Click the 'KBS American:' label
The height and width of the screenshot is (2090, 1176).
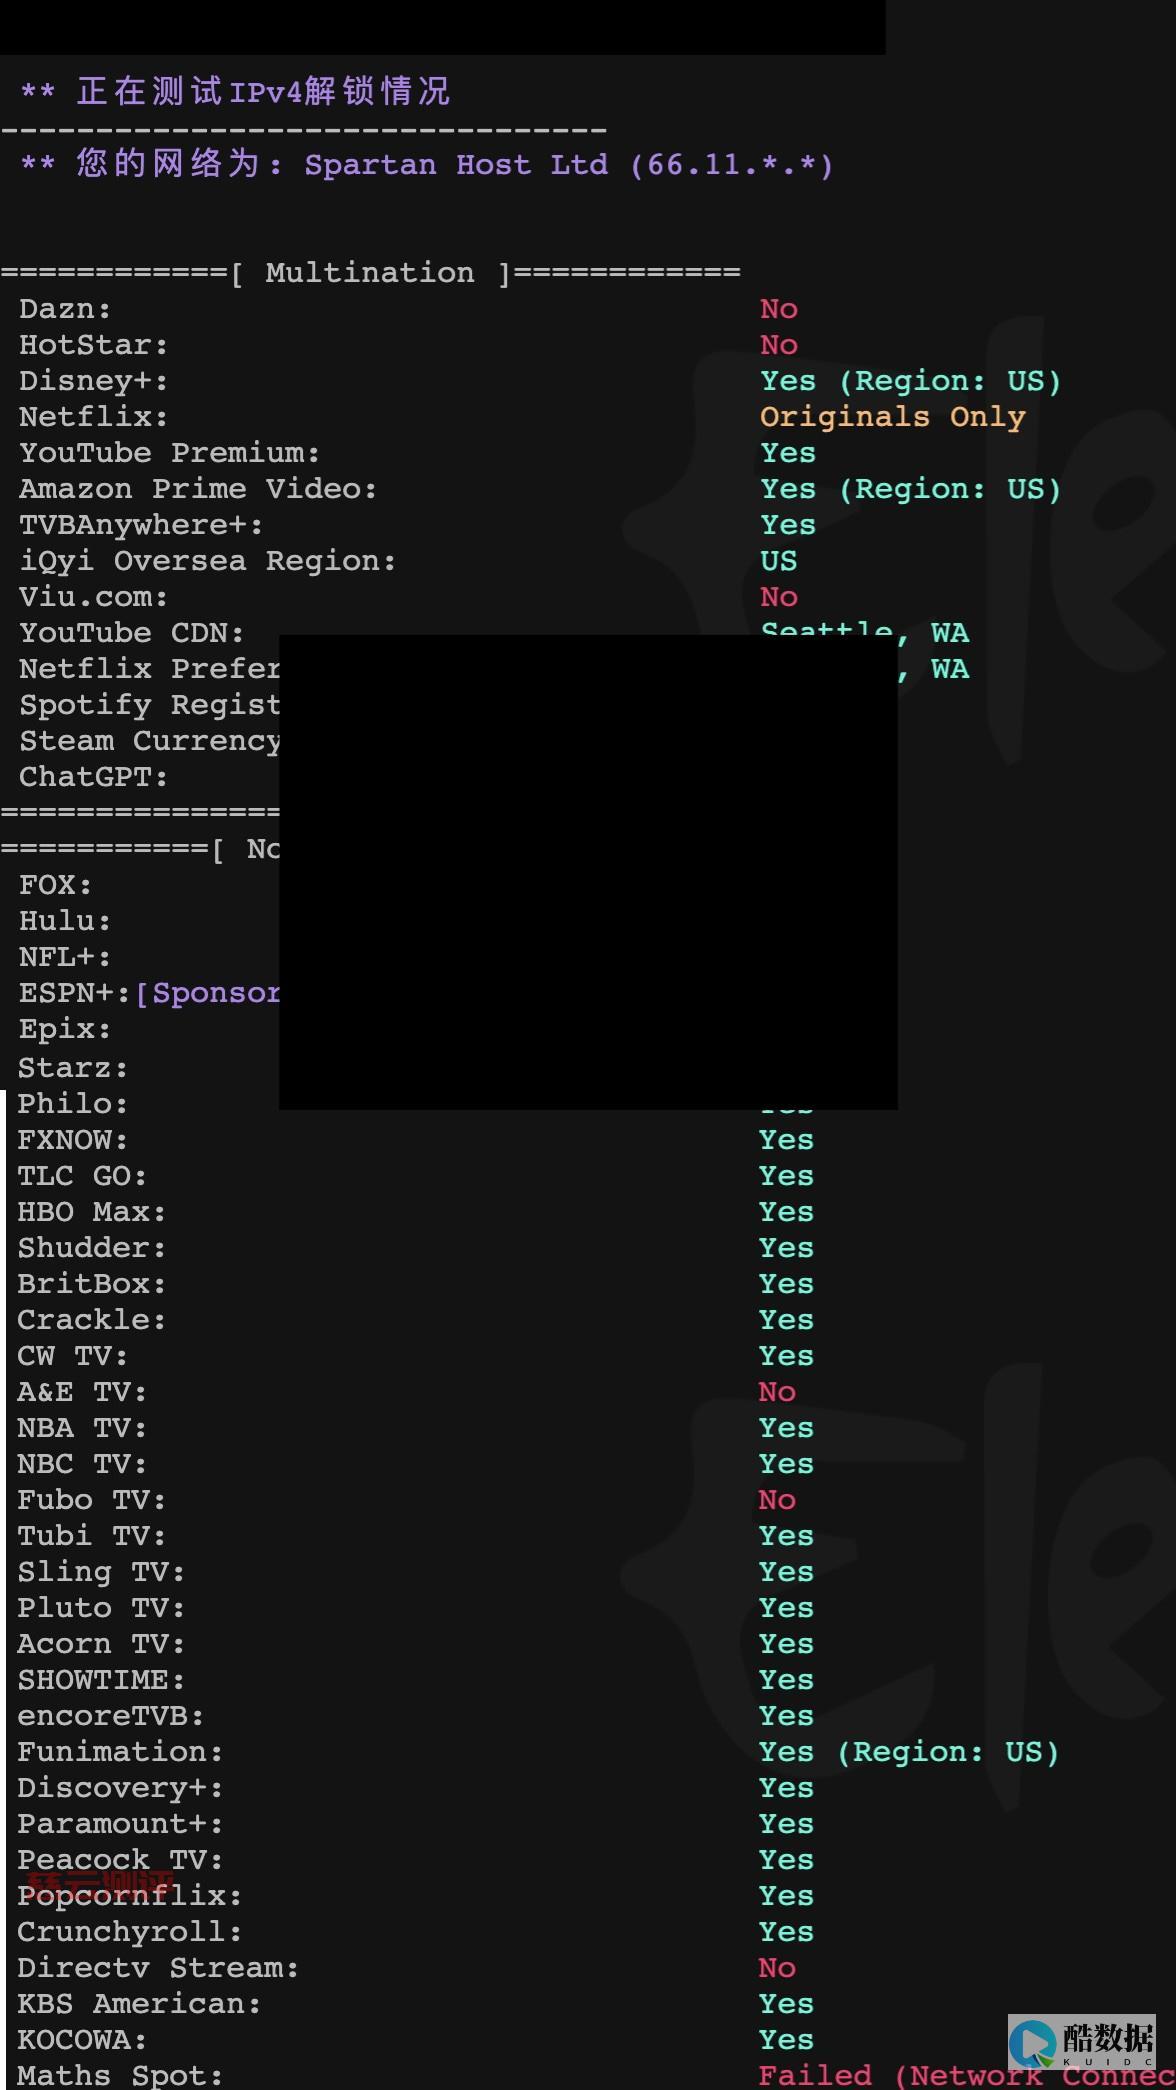tap(139, 2004)
